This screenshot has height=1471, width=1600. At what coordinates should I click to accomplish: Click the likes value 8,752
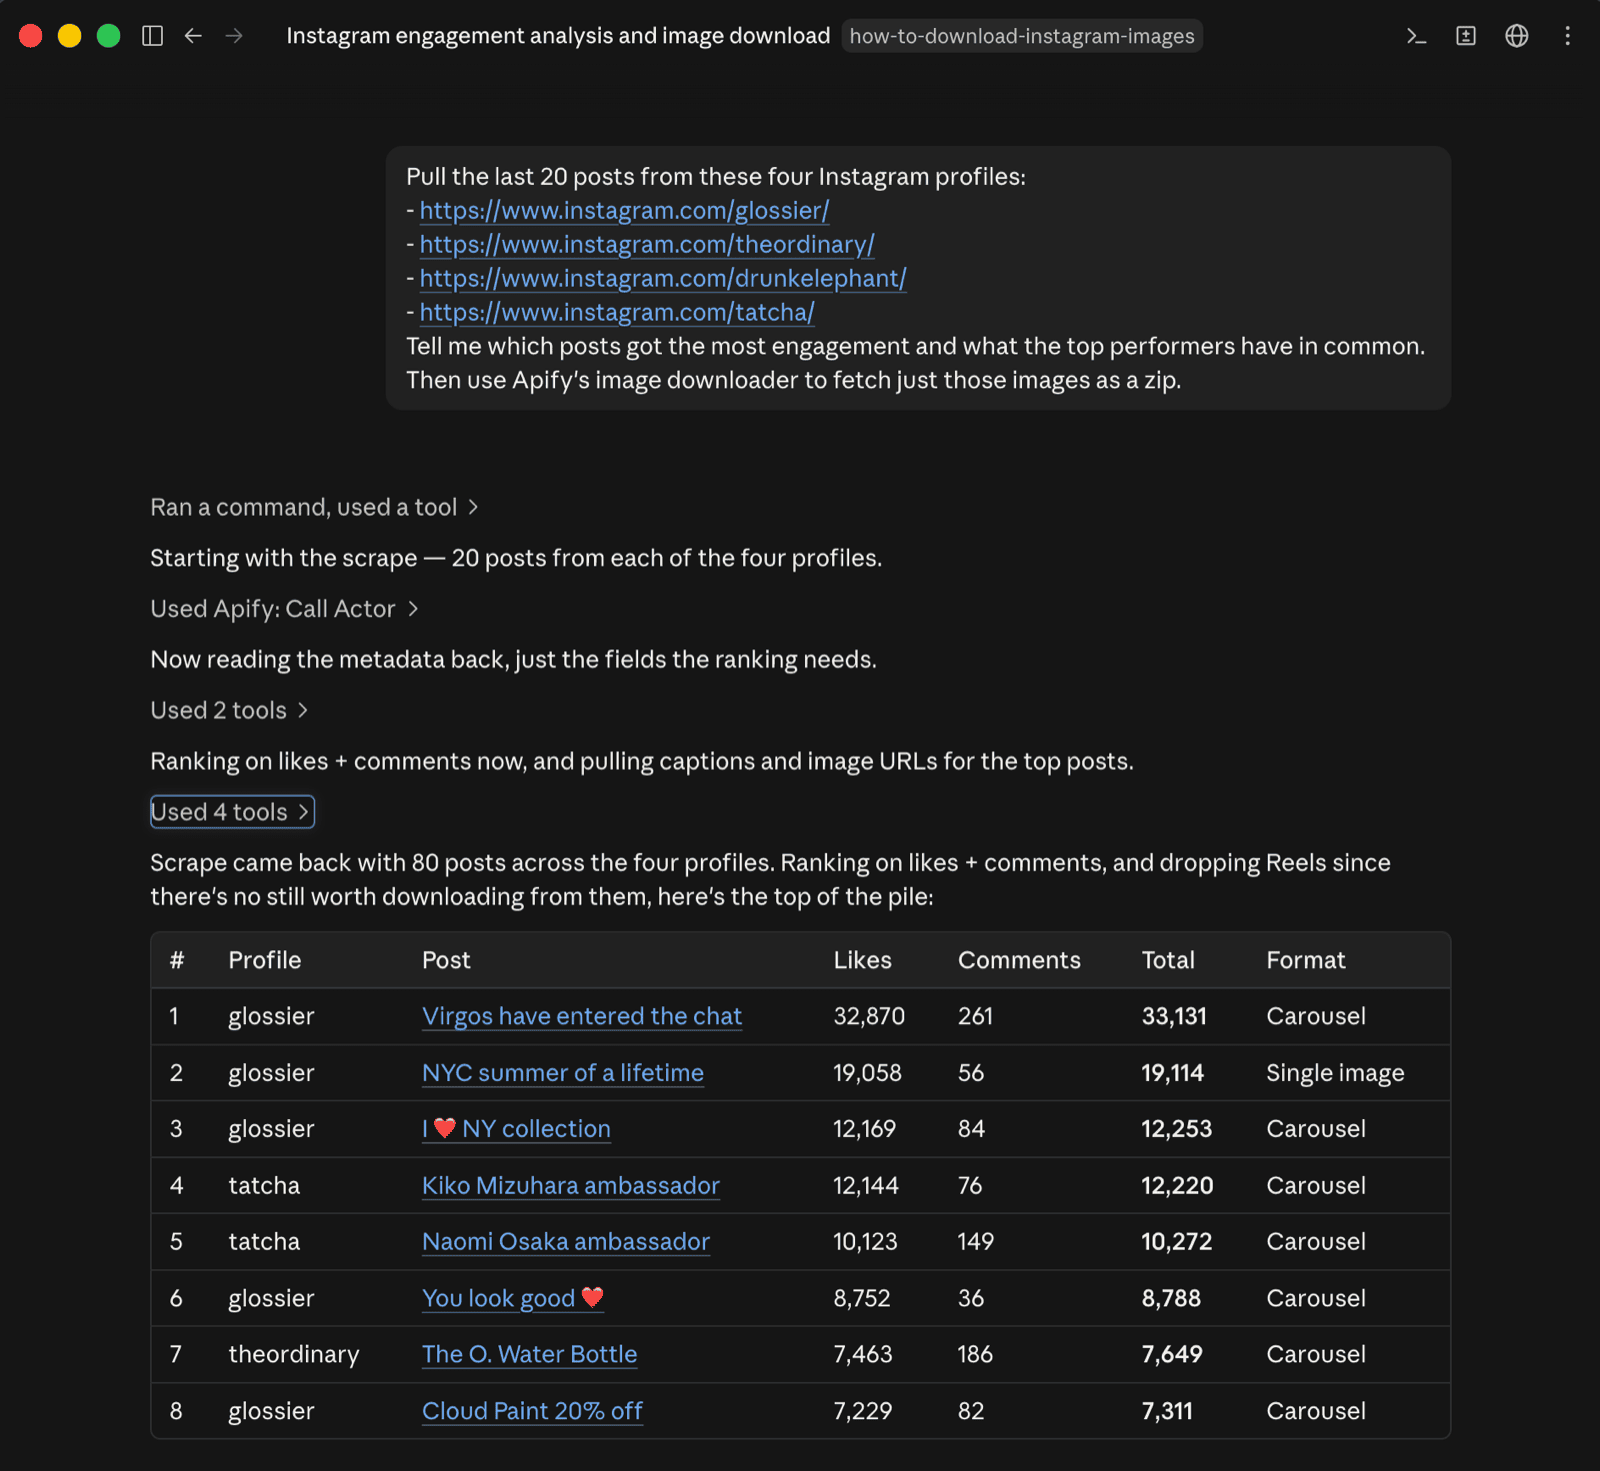pyautogui.click(x=862, y=1298)
